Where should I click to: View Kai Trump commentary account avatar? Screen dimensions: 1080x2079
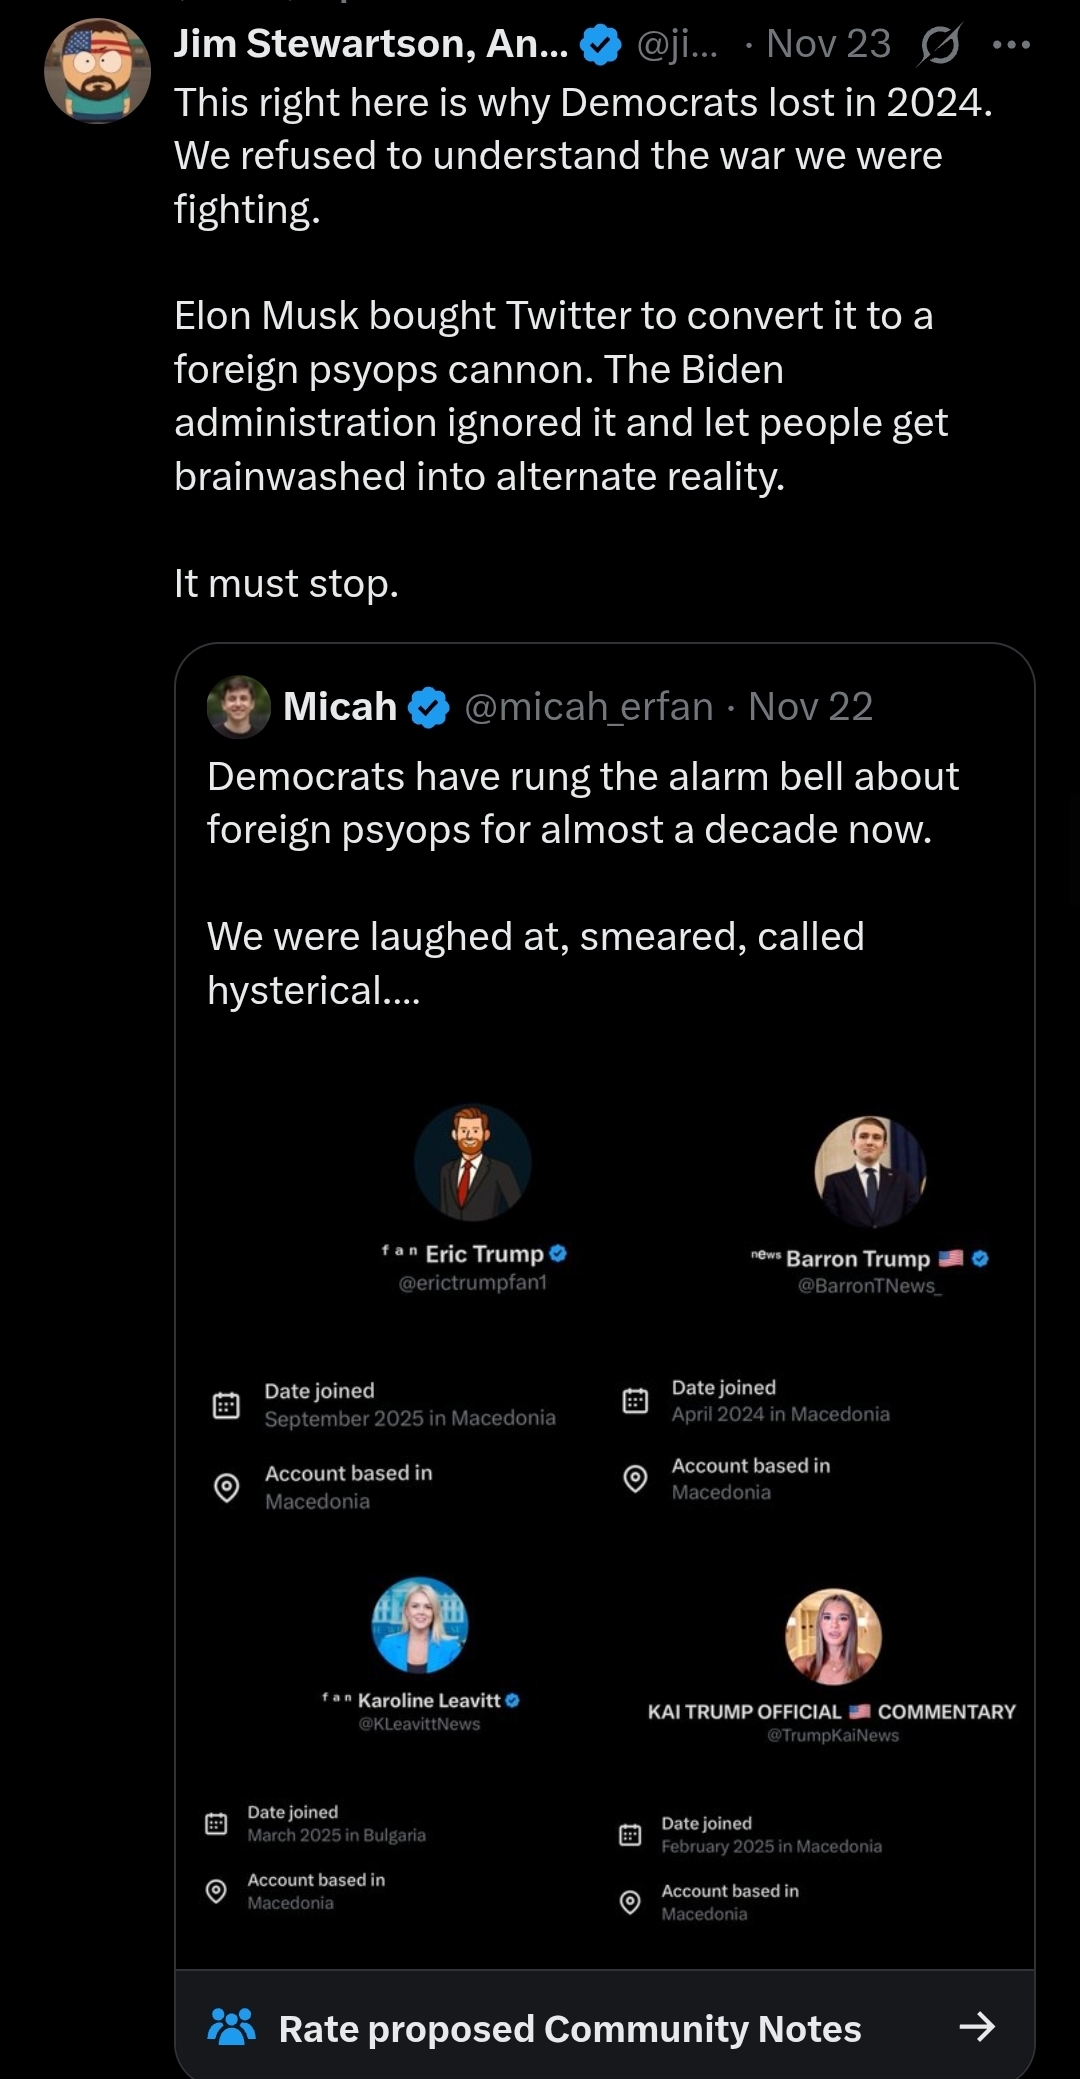coord(833,1637)
